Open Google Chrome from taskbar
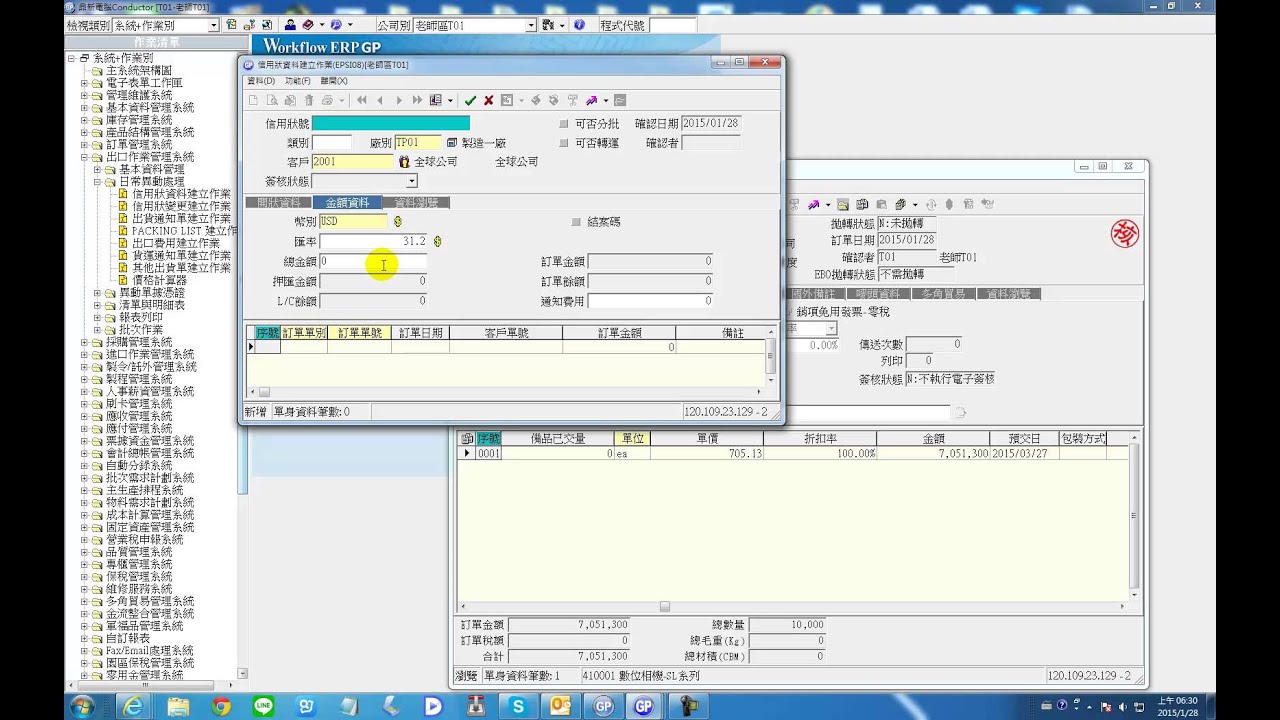 click(x=220, y=706)
